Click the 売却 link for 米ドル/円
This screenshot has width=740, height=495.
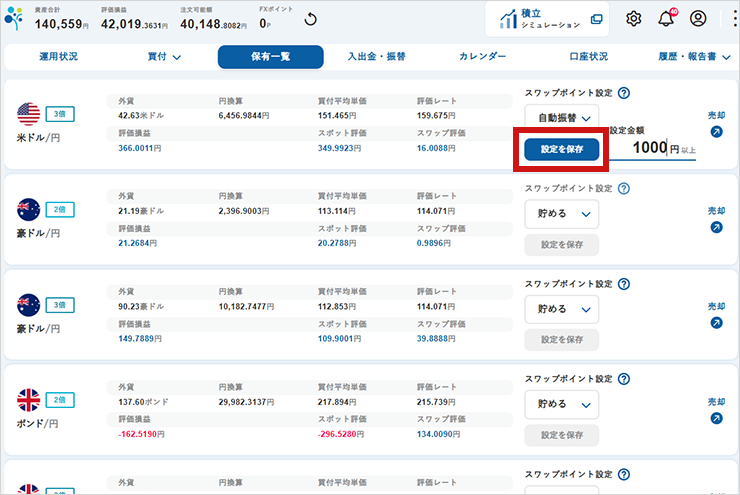point(716,115)
